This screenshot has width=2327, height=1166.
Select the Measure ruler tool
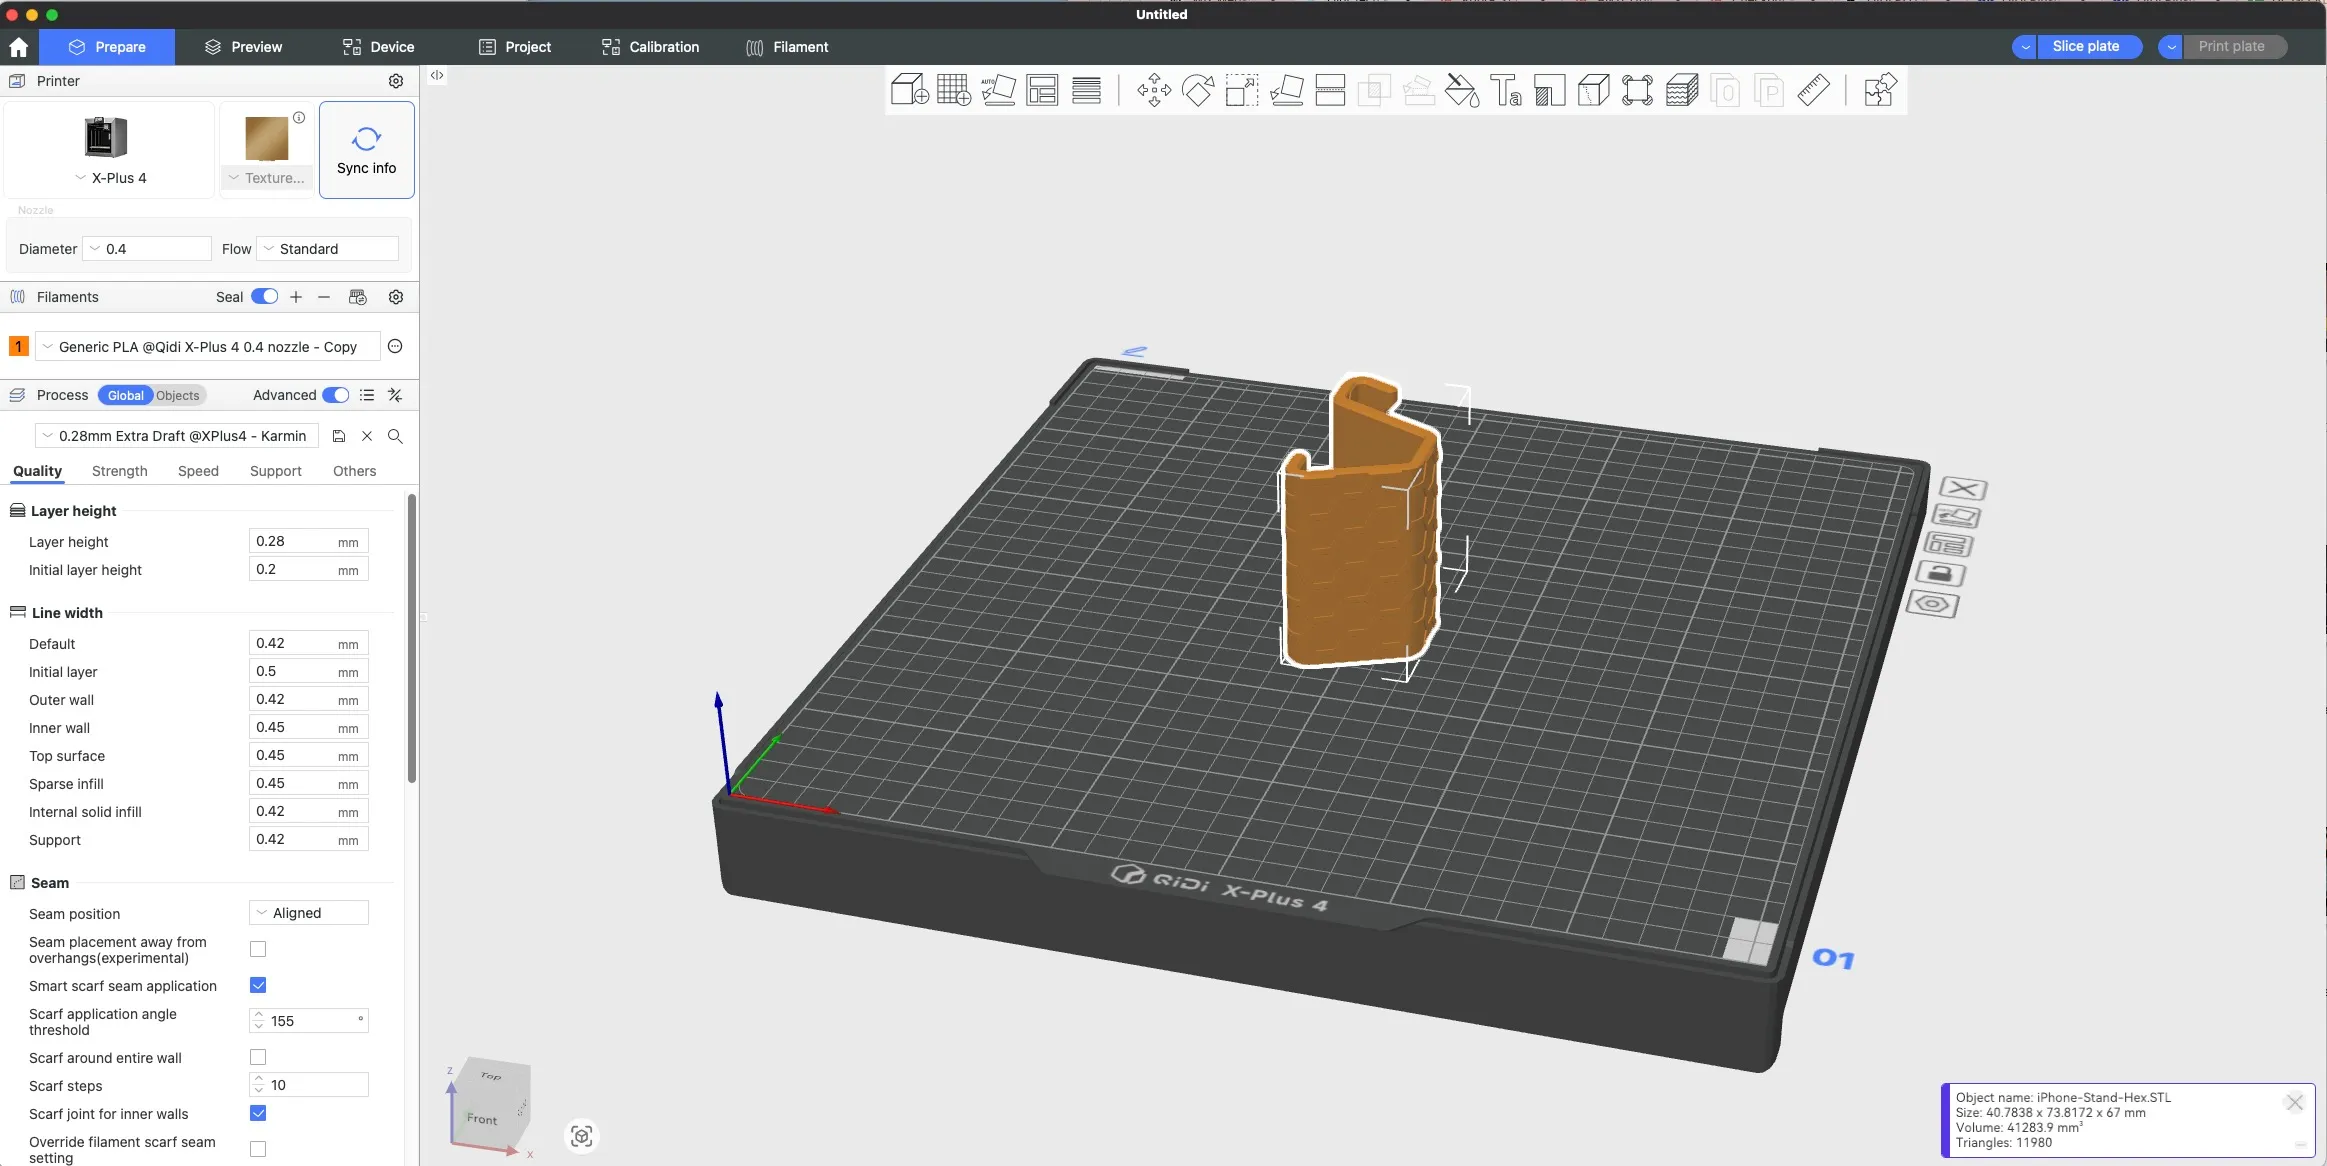1813,90
